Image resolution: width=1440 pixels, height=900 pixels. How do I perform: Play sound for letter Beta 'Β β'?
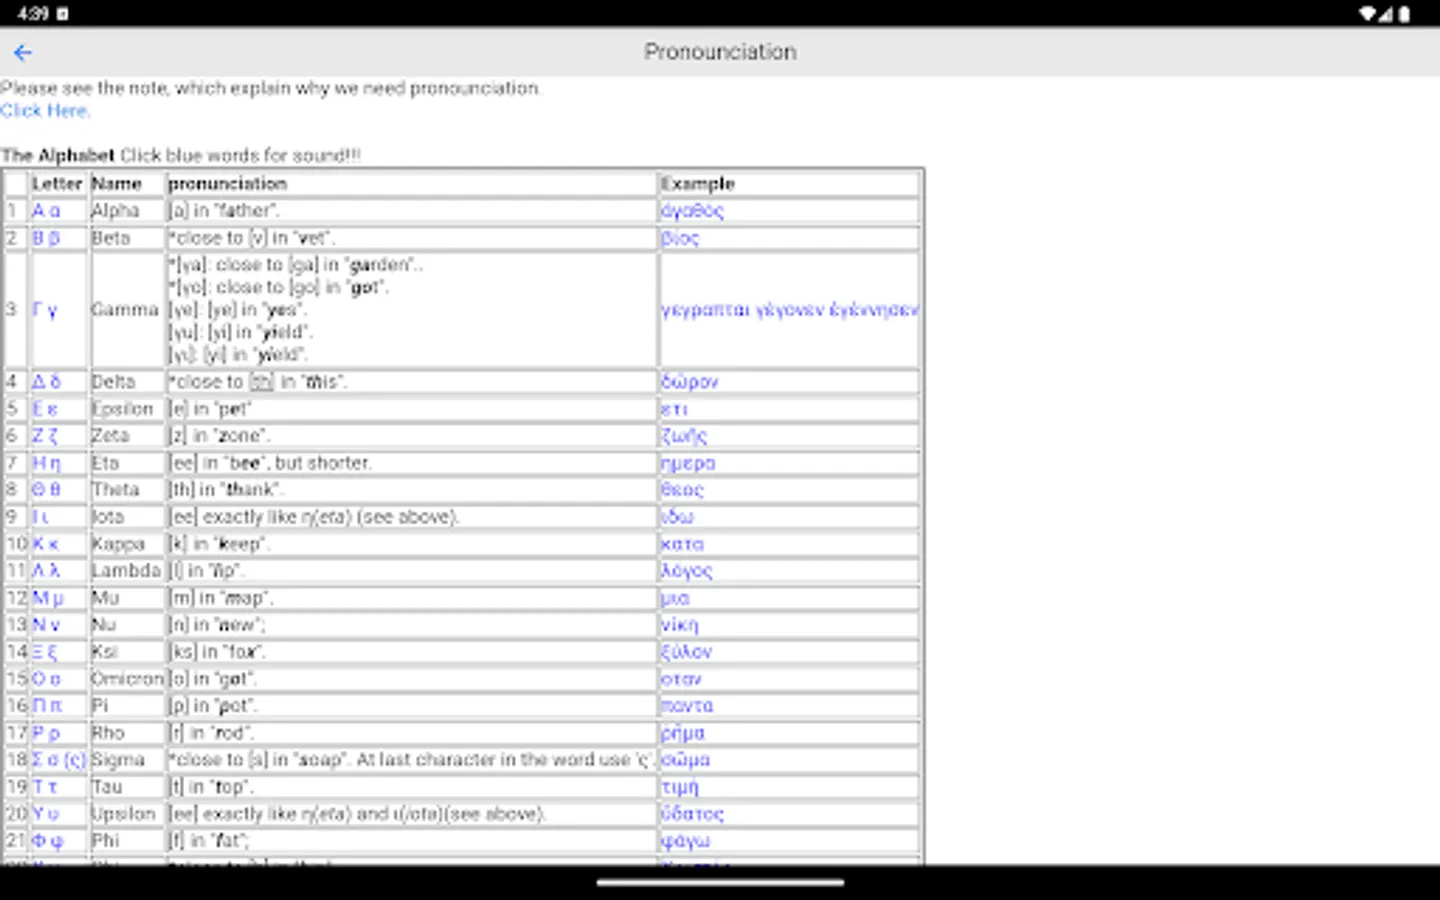click(x=46, y=238)
